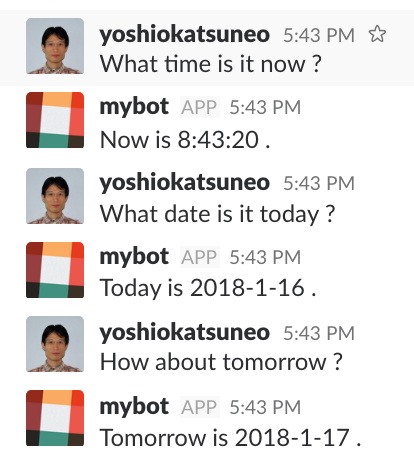Open yoshiokatsuneo's avatar on first message

click(x=55, y=46)
